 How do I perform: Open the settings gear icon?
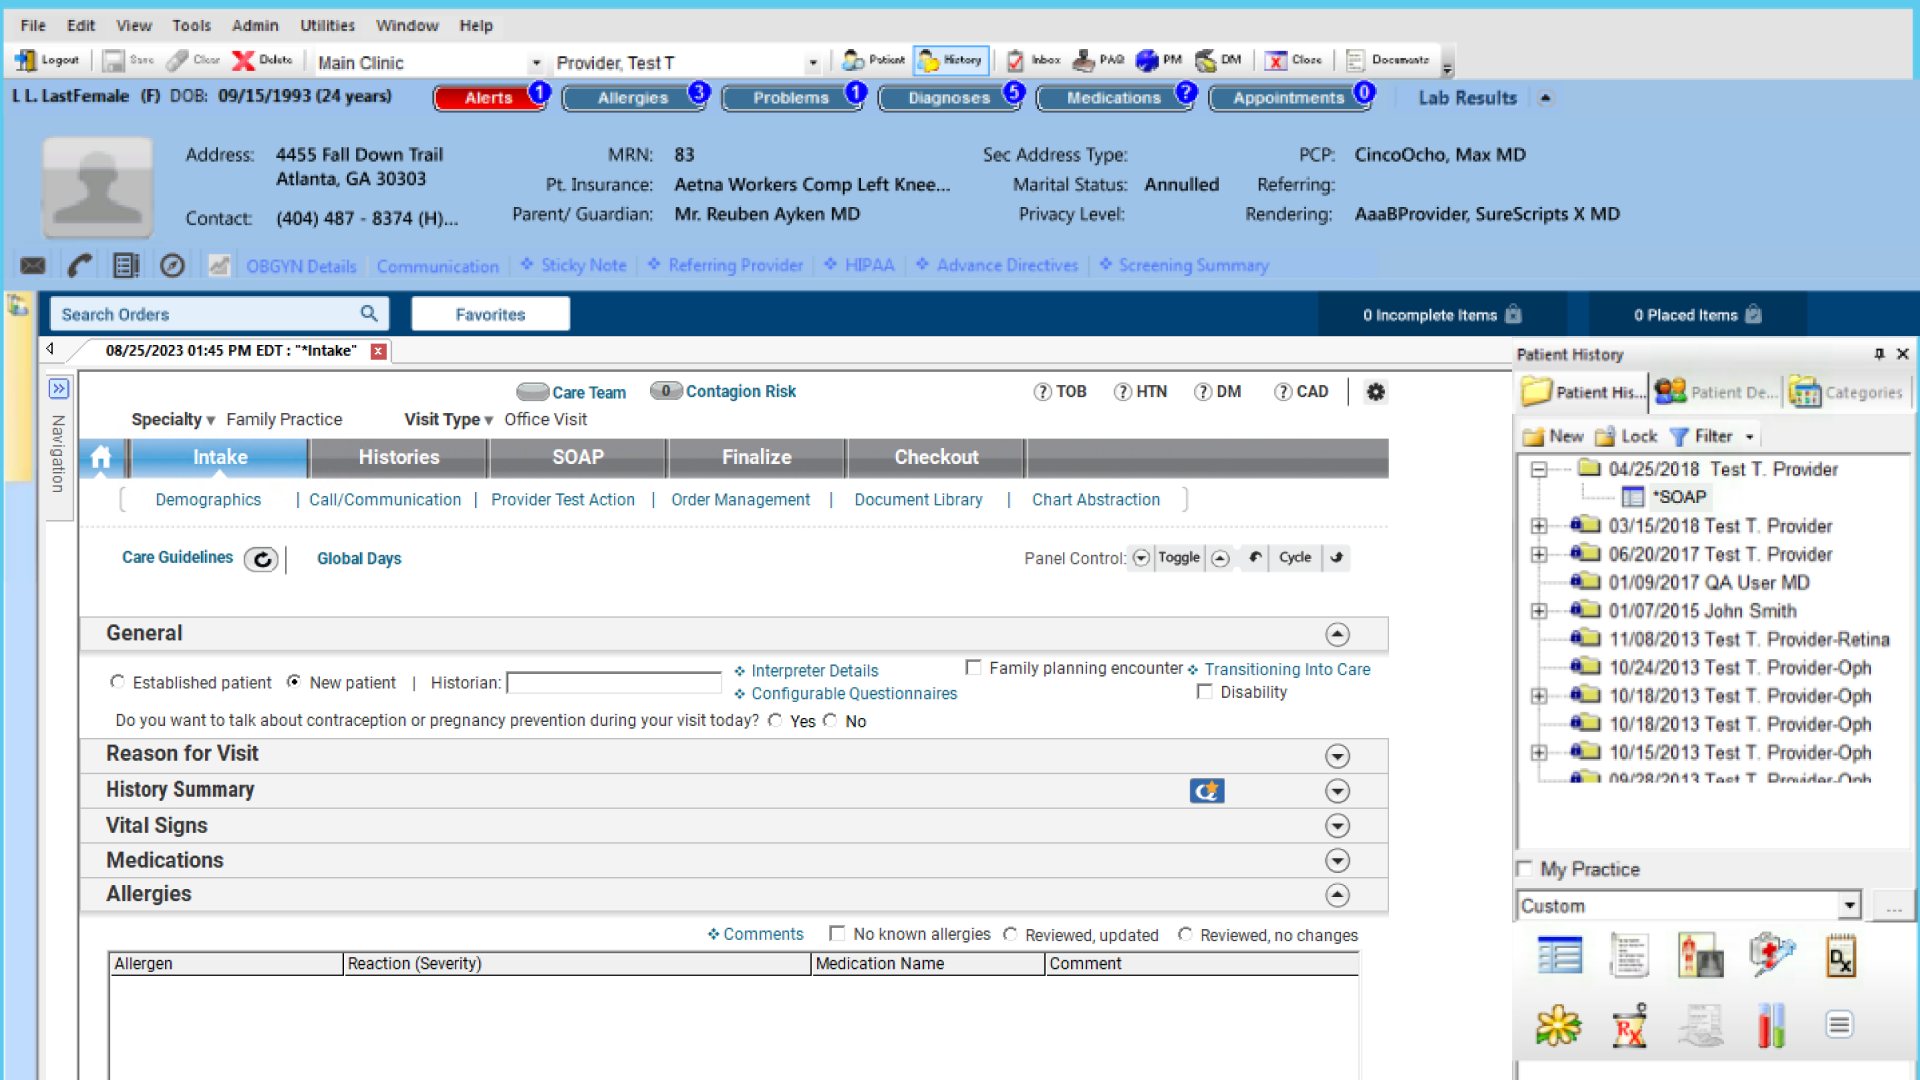(1376, 392)
